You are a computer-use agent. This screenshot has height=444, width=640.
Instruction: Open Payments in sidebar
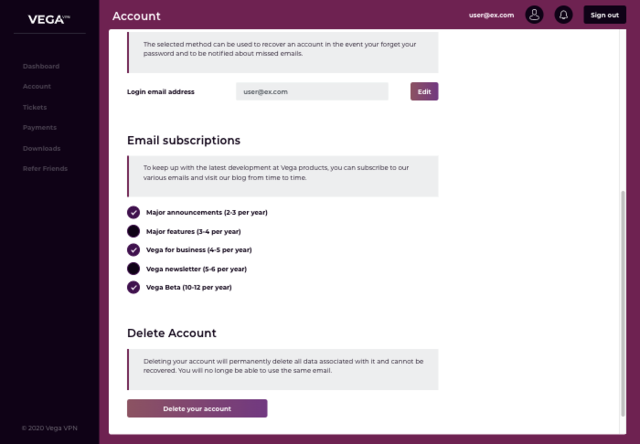click(39, 127)
